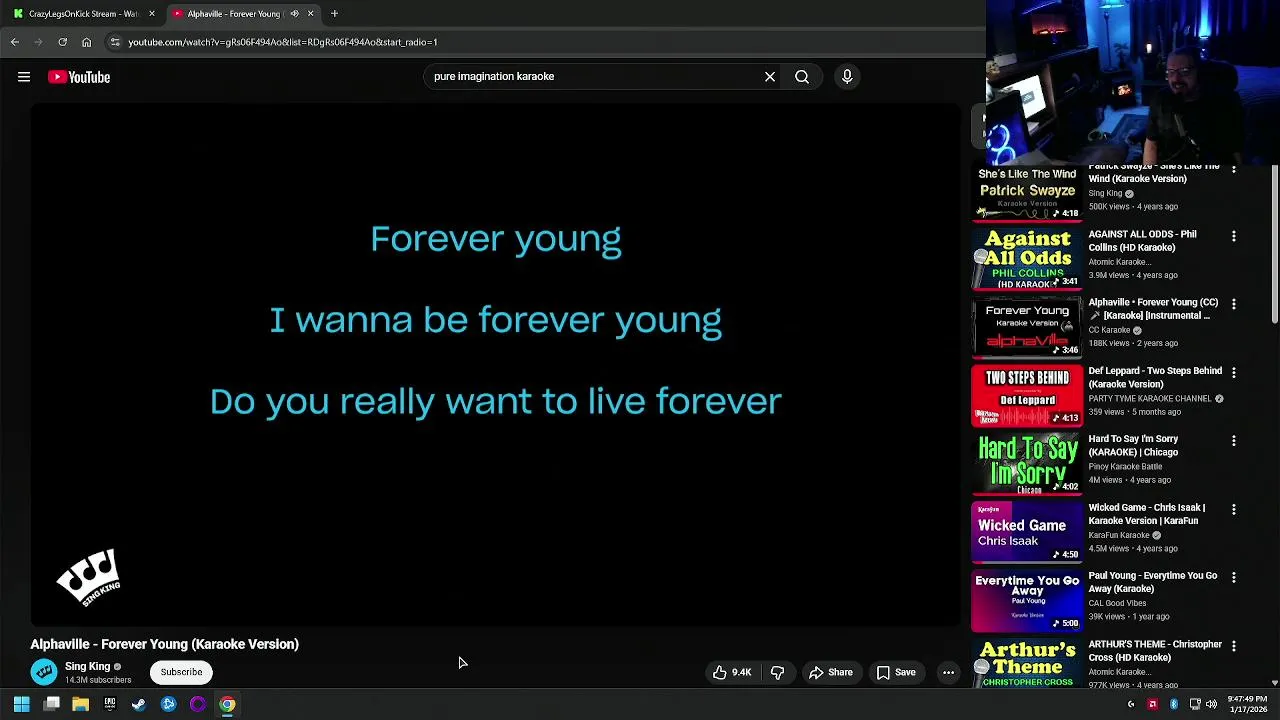This screenshot has width=1280, height=720.
Task: Open Wicked Game Chris Isaak thumbnail
Action: [1027, 532]
